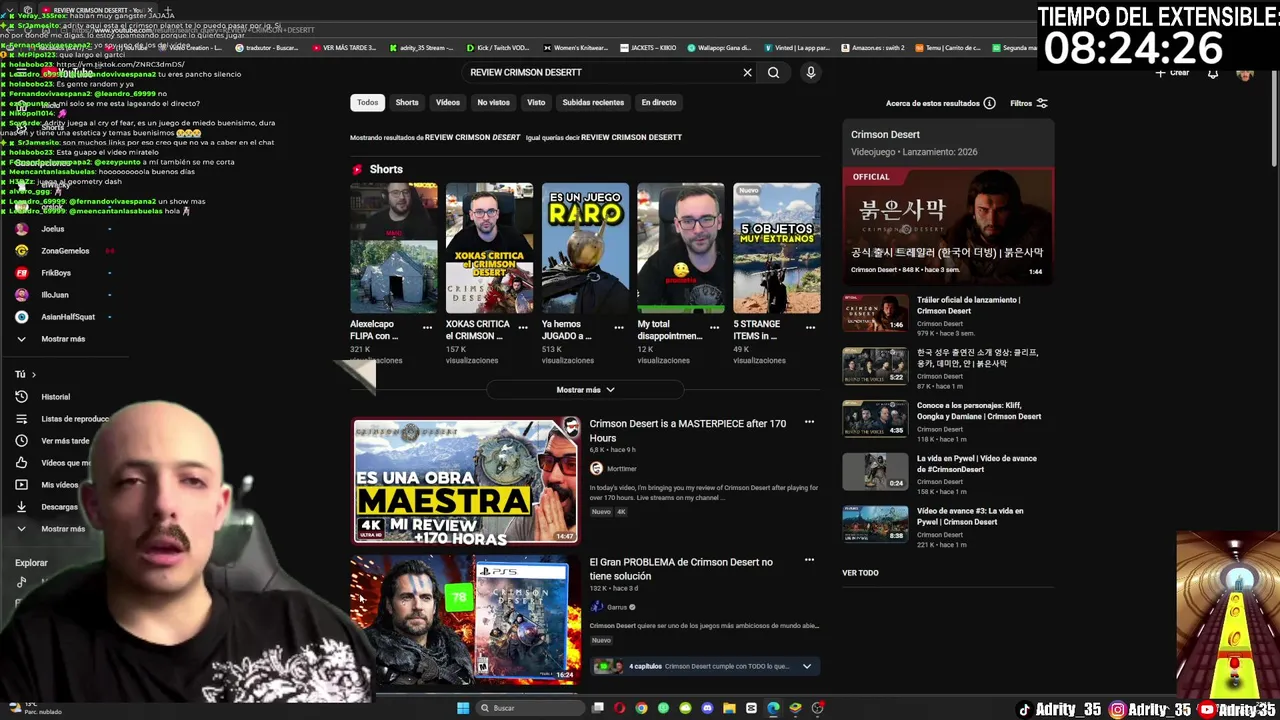
Task: Start voice search with the microphone icon
Action: click(x=811, y=72)
